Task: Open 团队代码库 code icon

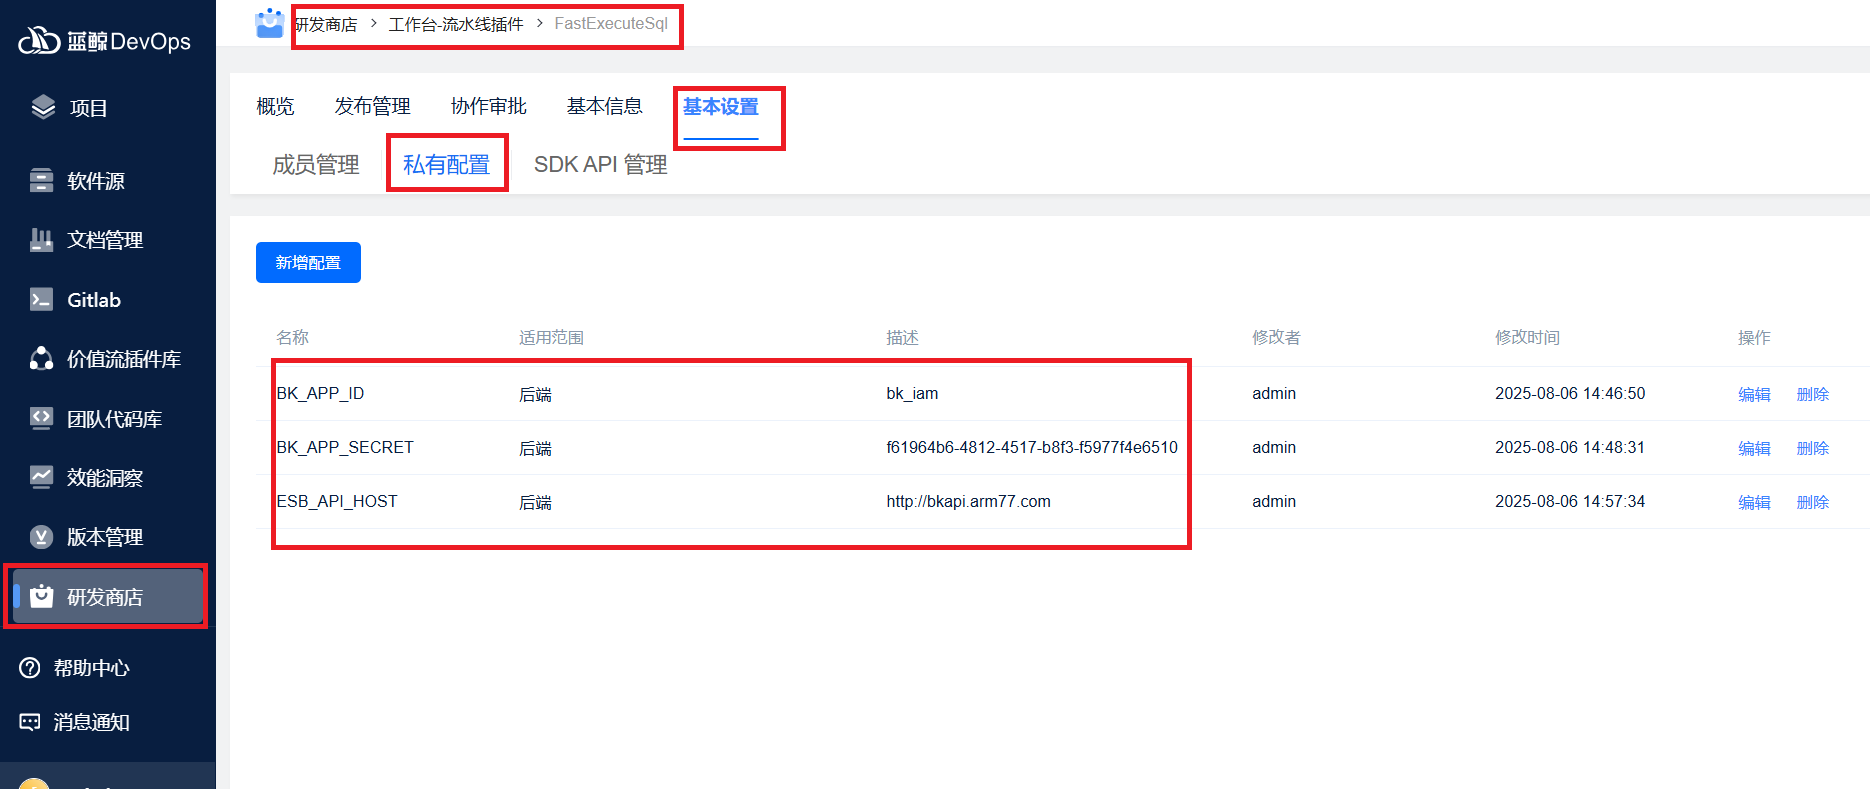Action: tap(41, 418)
